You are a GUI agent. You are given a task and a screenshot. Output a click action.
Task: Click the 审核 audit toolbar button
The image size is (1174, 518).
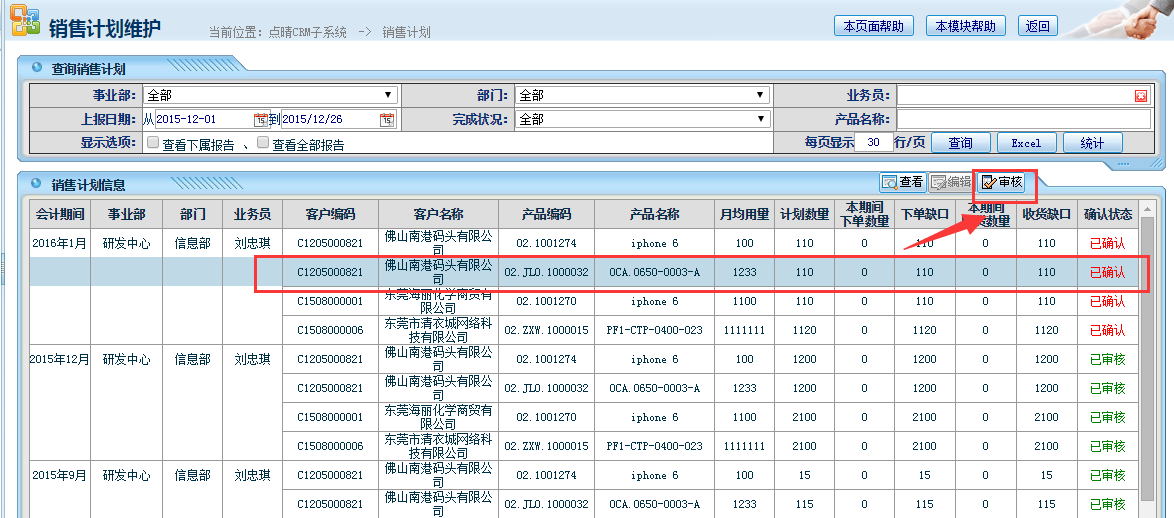tap(1002, 182)
